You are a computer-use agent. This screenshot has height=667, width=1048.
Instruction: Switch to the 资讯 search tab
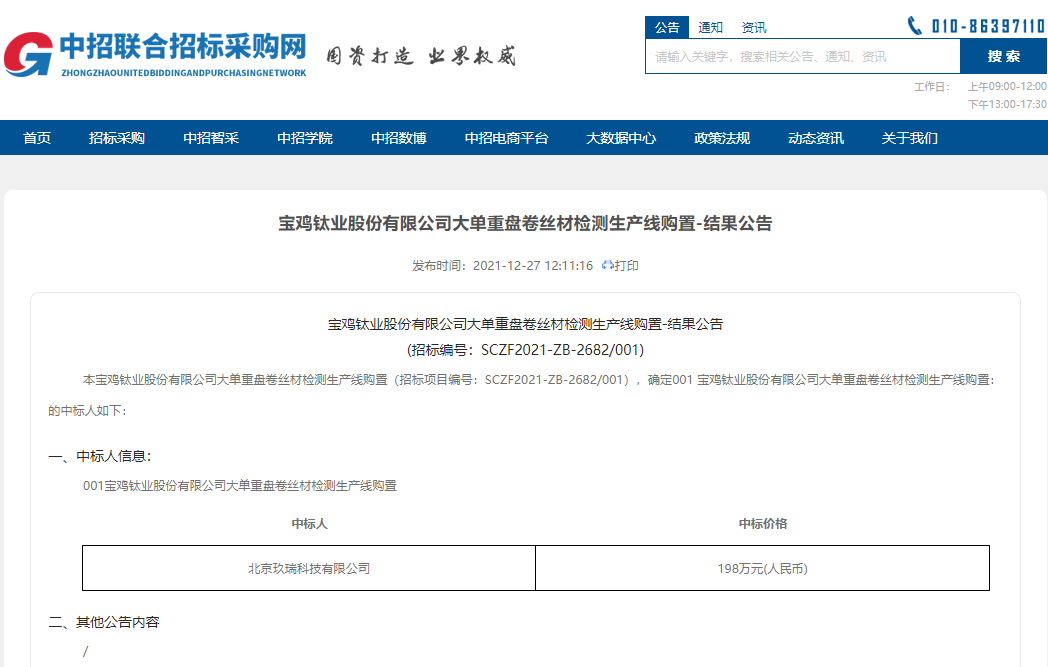coord(754,28)
